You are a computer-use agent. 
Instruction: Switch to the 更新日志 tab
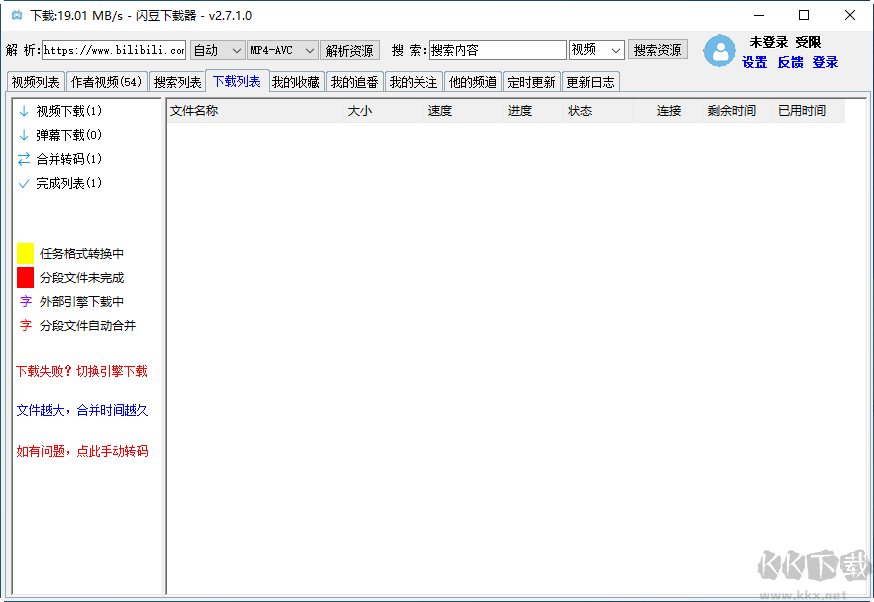pyautogui.click(x=591, y=82)
